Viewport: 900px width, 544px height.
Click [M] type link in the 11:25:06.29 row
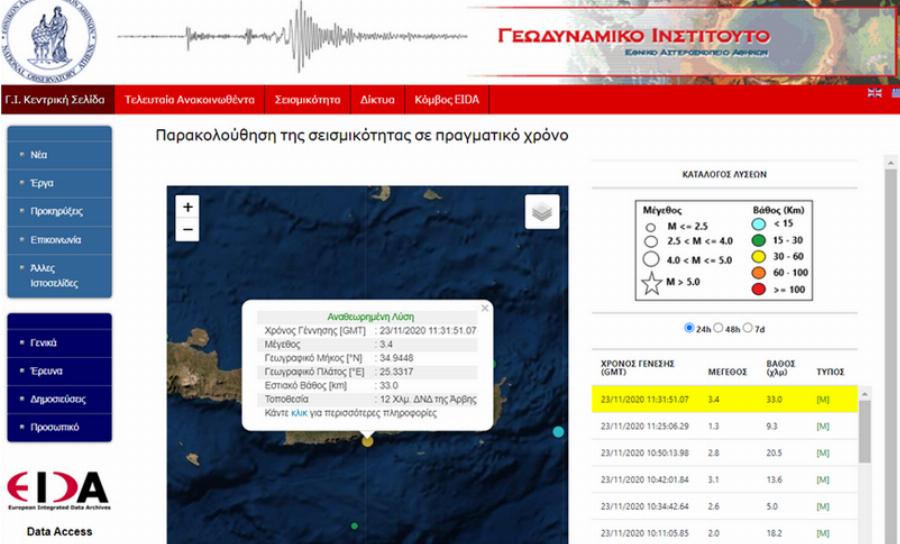tap(823, 426)
